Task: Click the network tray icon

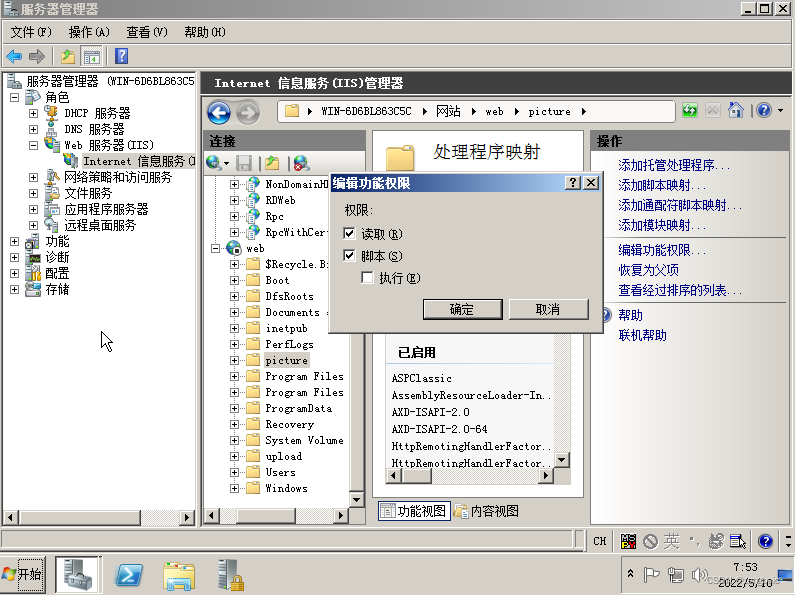Action: [675, 575]
